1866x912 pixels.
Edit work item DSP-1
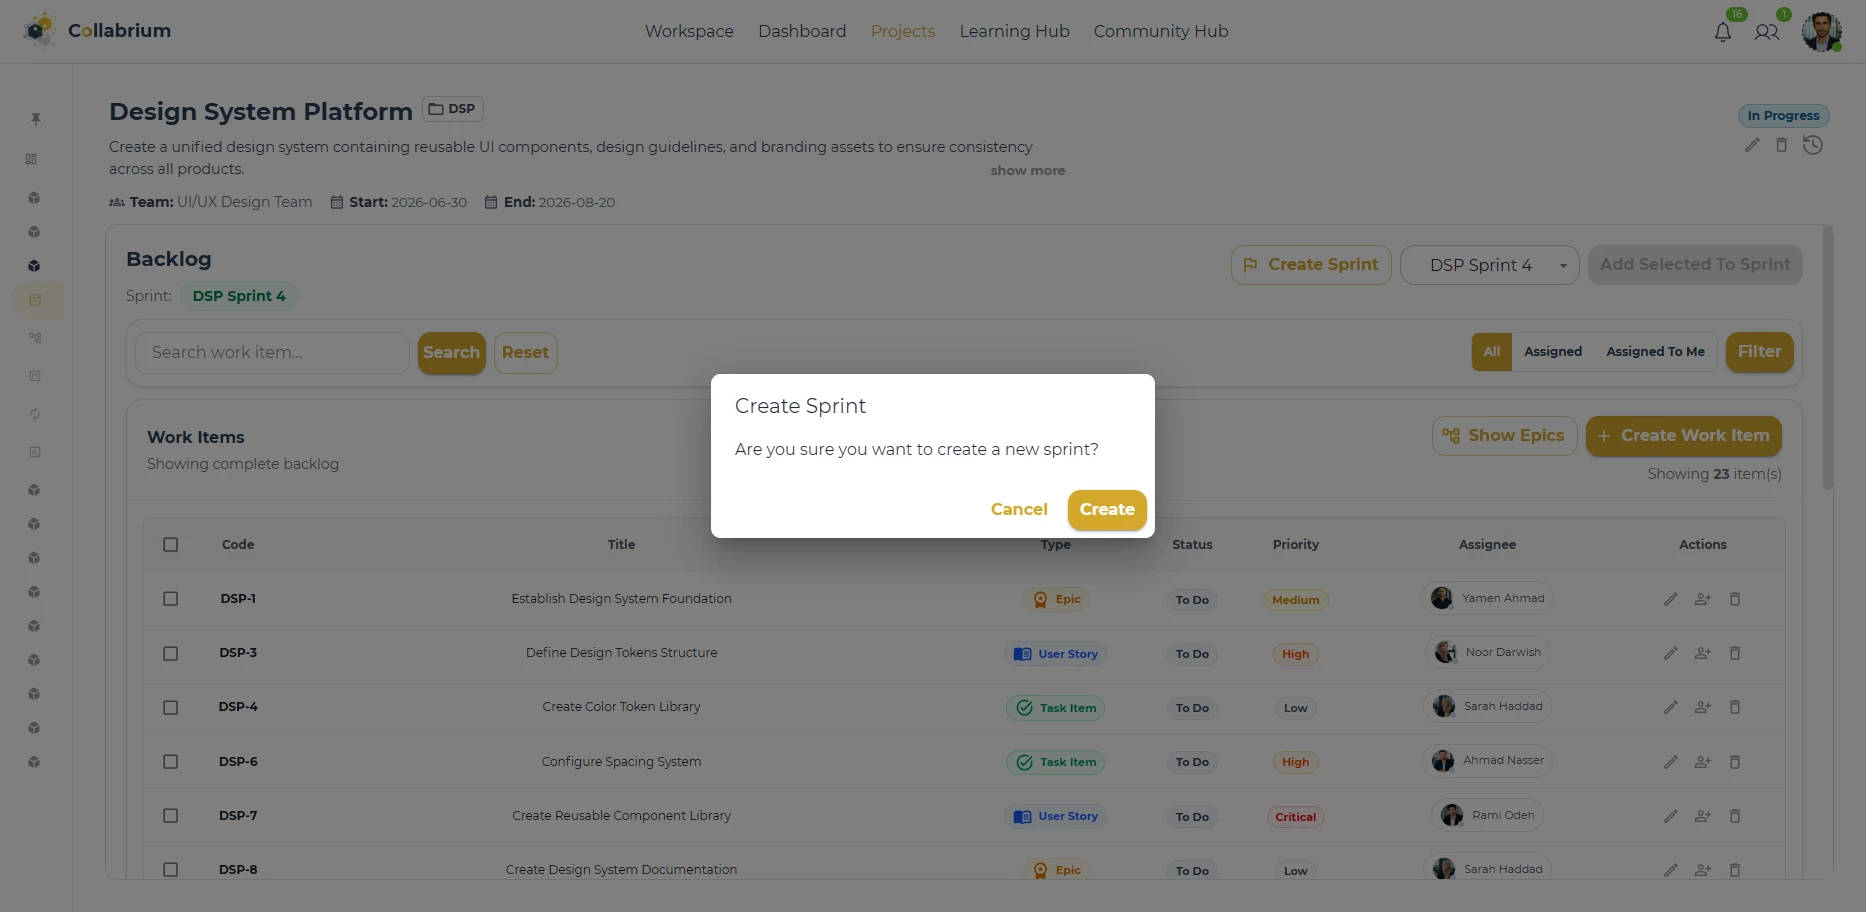point(1670,599)
